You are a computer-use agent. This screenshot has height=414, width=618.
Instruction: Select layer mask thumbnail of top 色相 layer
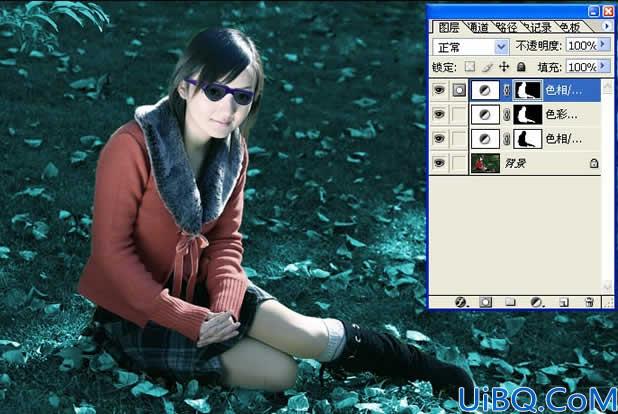tap(528, 91)
